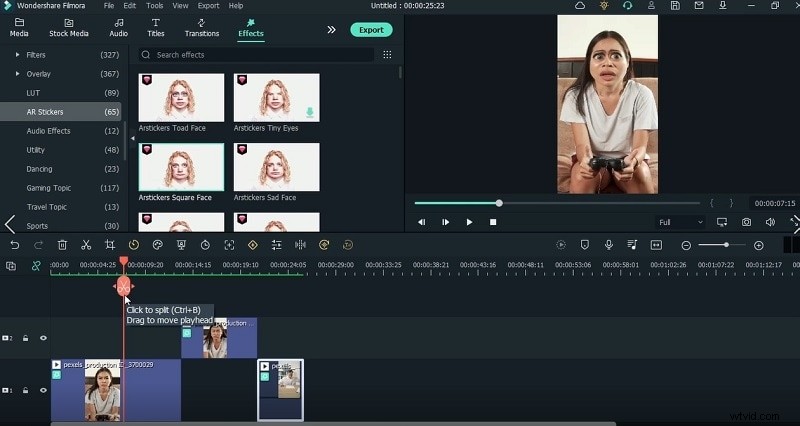Play the preview video
The width and height of the screenshot is (800, 426).
click(469, 222)
